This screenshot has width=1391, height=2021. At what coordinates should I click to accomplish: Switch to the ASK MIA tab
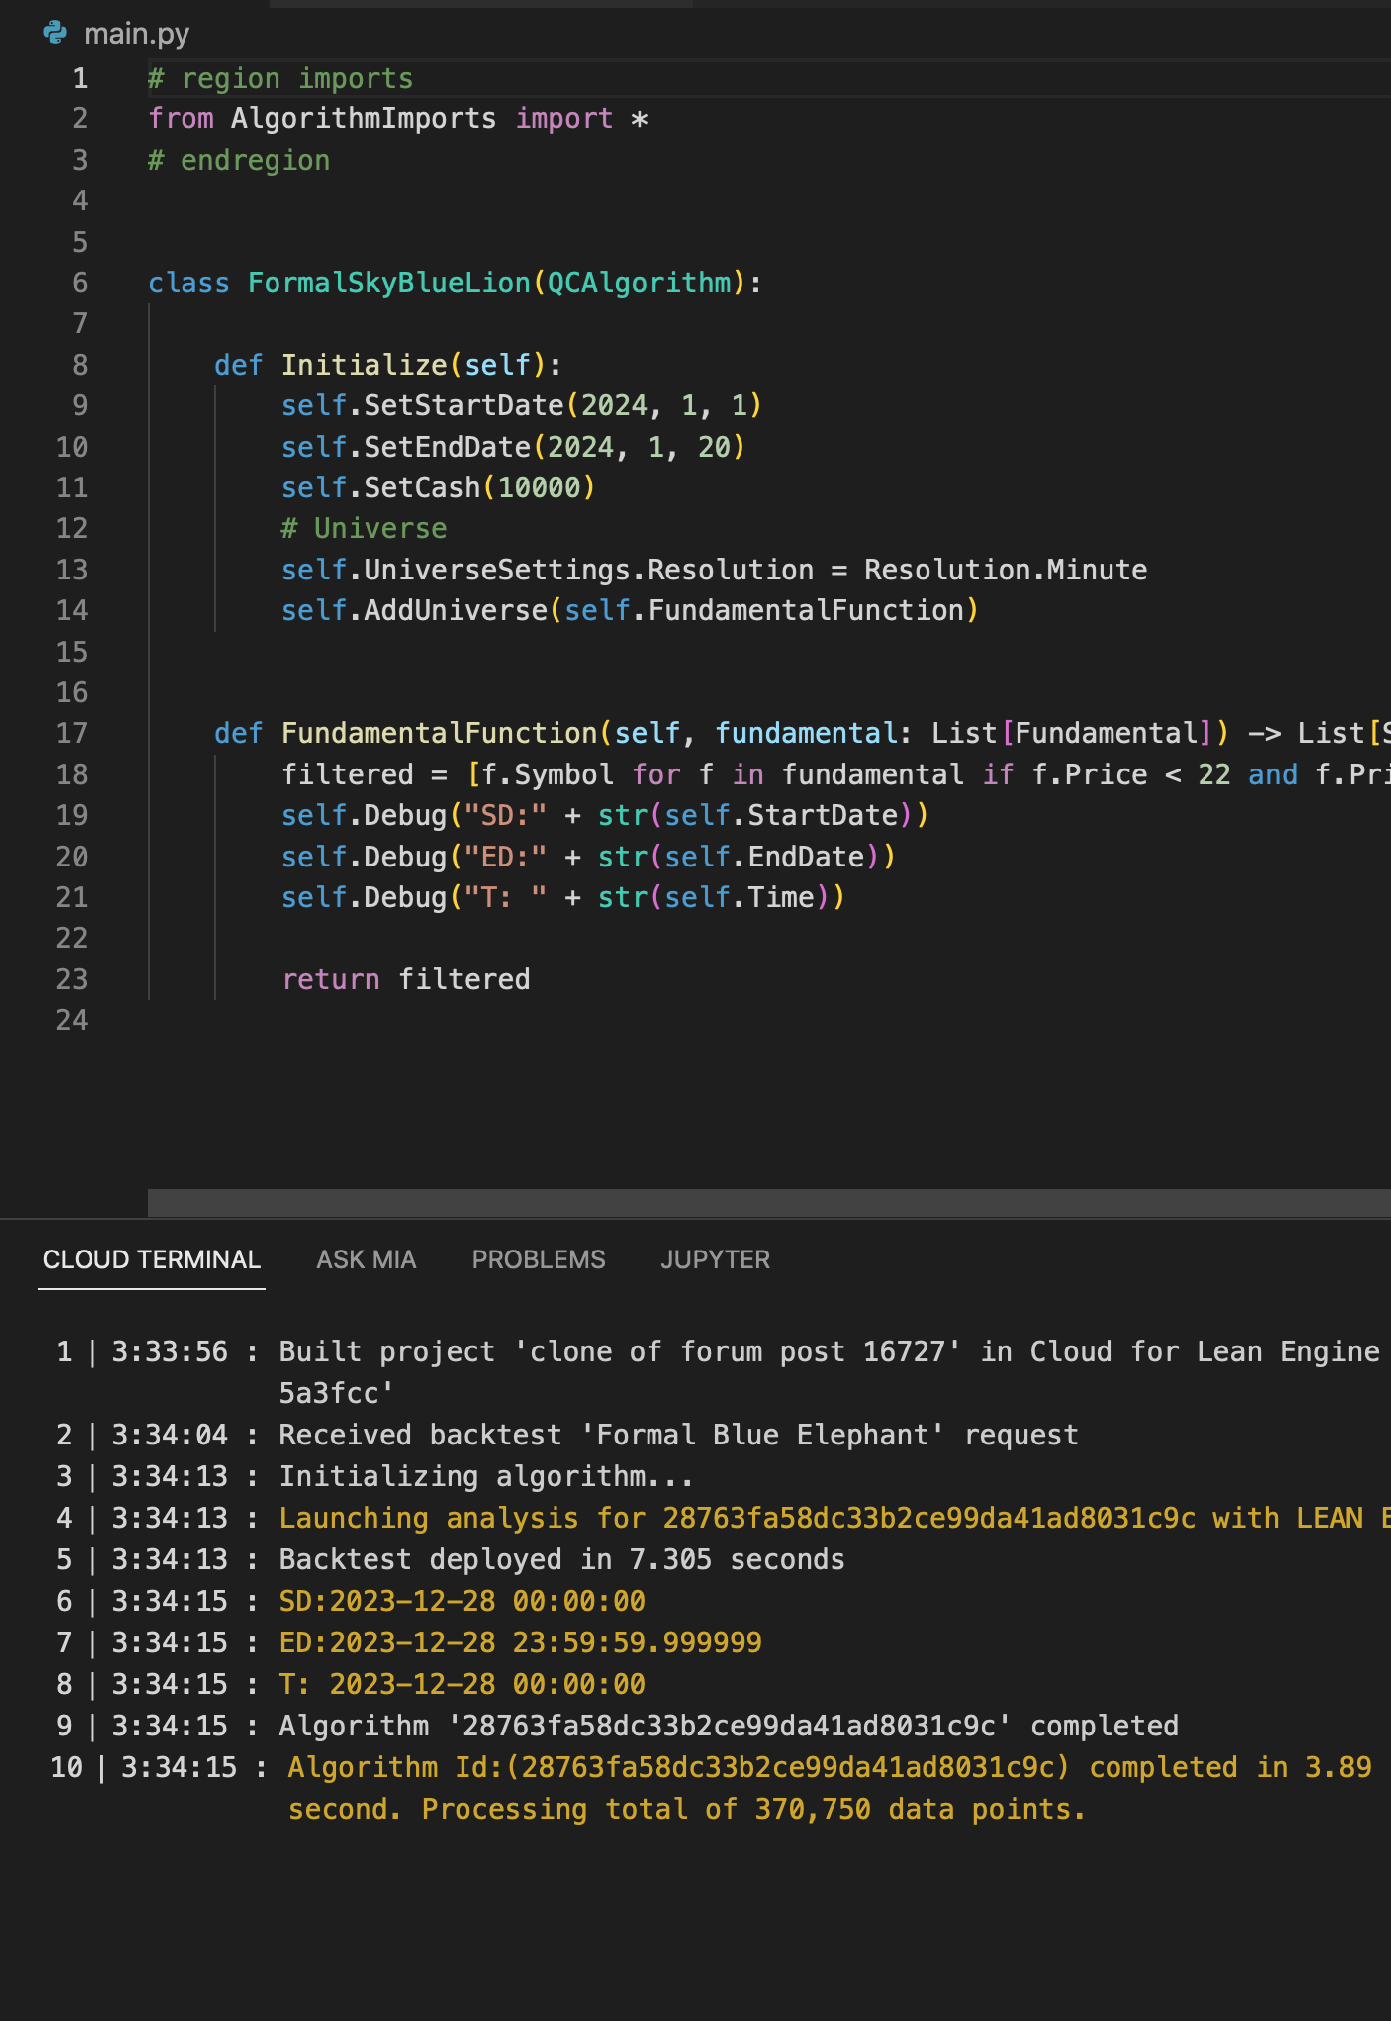click(366, 1259)
